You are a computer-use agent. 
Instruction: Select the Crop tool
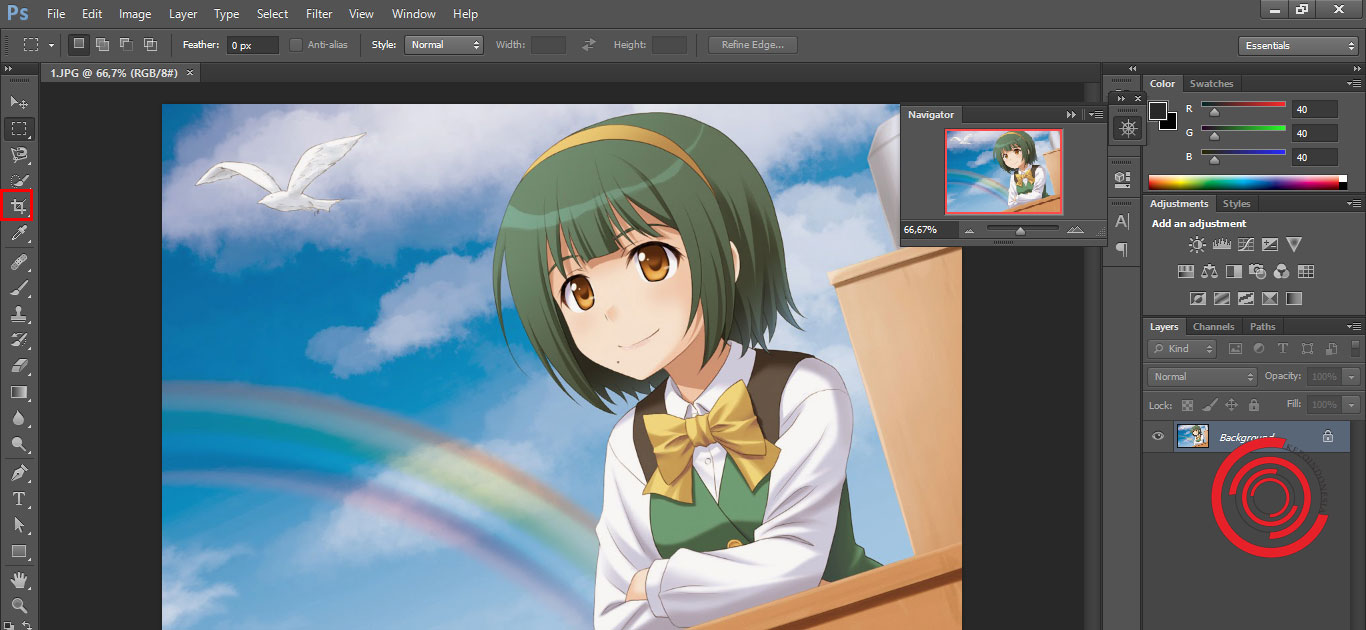pyautogui.click(x=18, y=206)
